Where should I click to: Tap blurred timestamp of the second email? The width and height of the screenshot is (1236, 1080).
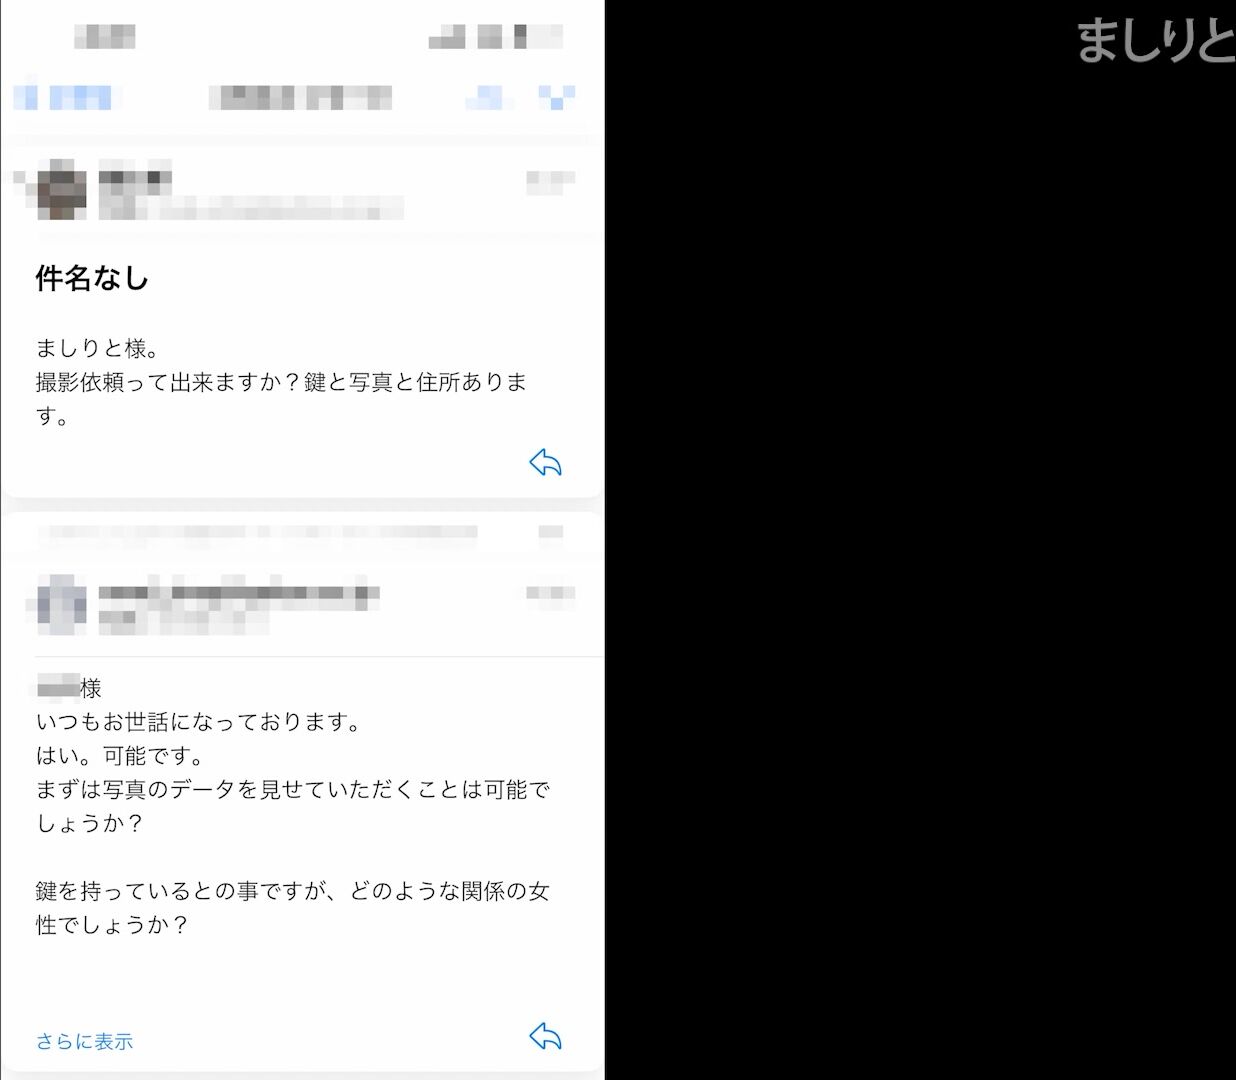click(x=550, y=594)
